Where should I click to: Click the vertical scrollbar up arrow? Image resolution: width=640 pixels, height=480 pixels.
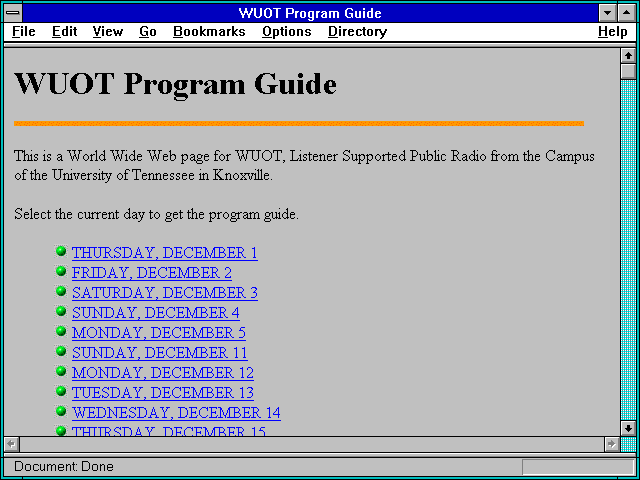(x=628, y=56)
